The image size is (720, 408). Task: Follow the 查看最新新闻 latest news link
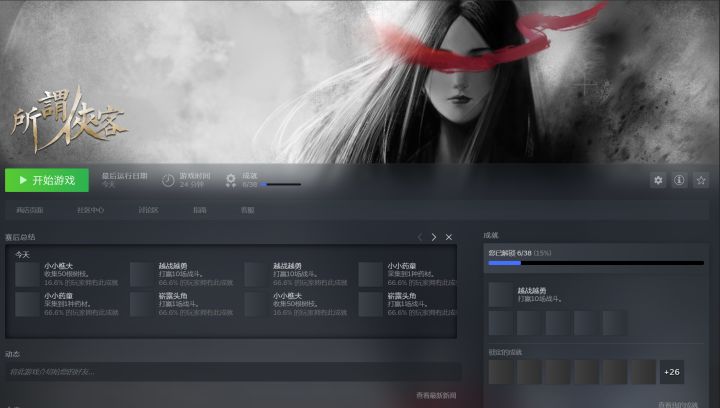436,395
